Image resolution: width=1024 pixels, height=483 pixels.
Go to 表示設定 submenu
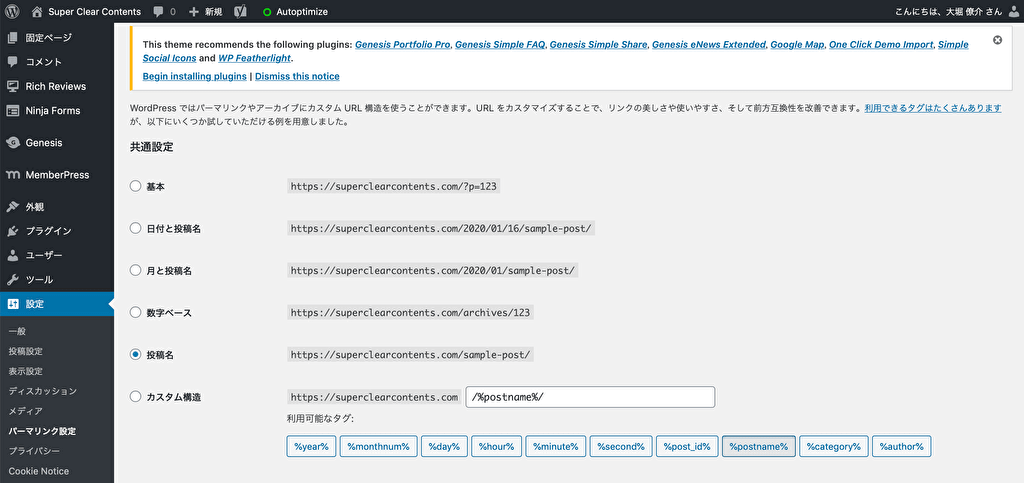(25, 371)
